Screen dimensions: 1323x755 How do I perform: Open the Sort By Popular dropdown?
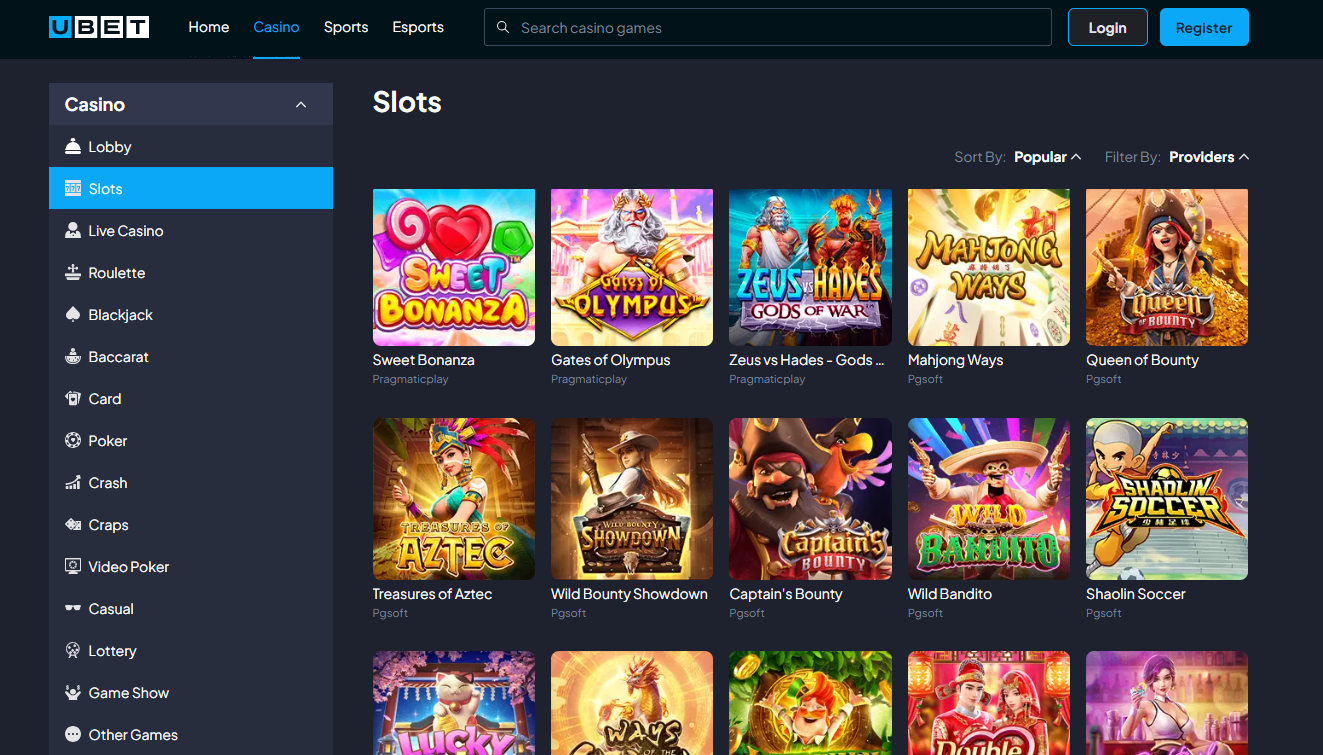[x=1047, y=157]
